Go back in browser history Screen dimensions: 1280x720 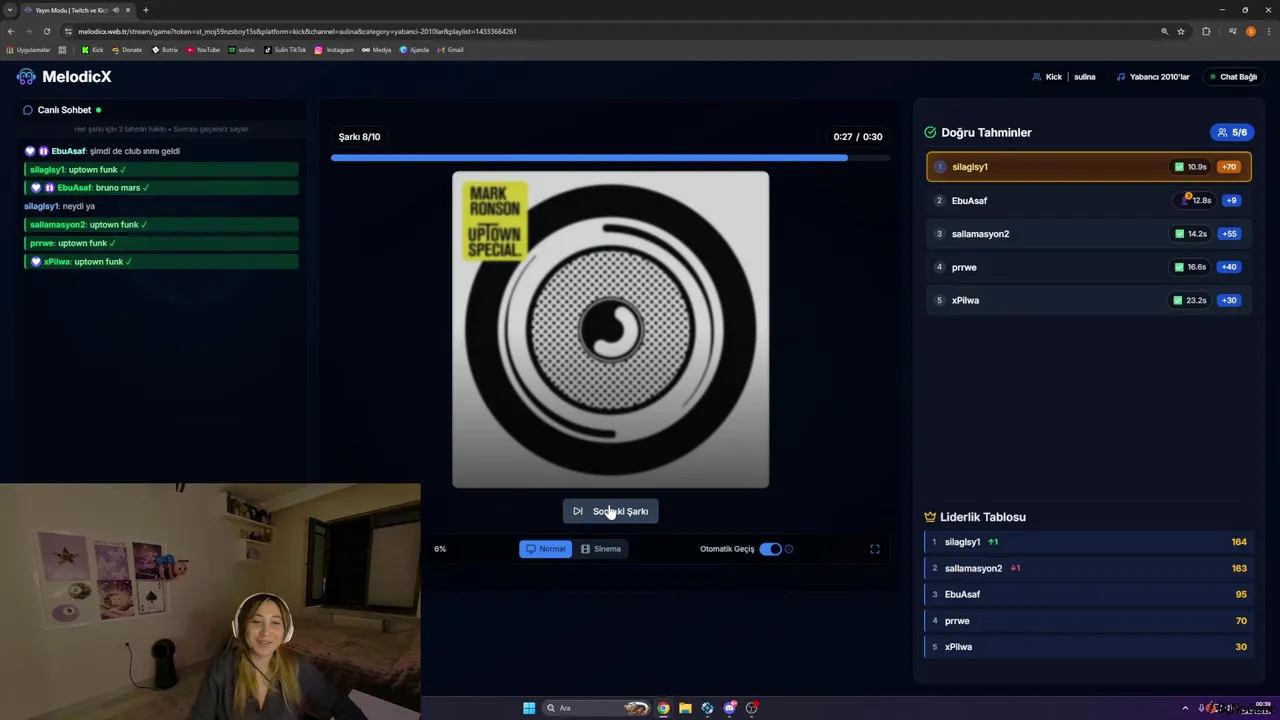pos(11,31)
